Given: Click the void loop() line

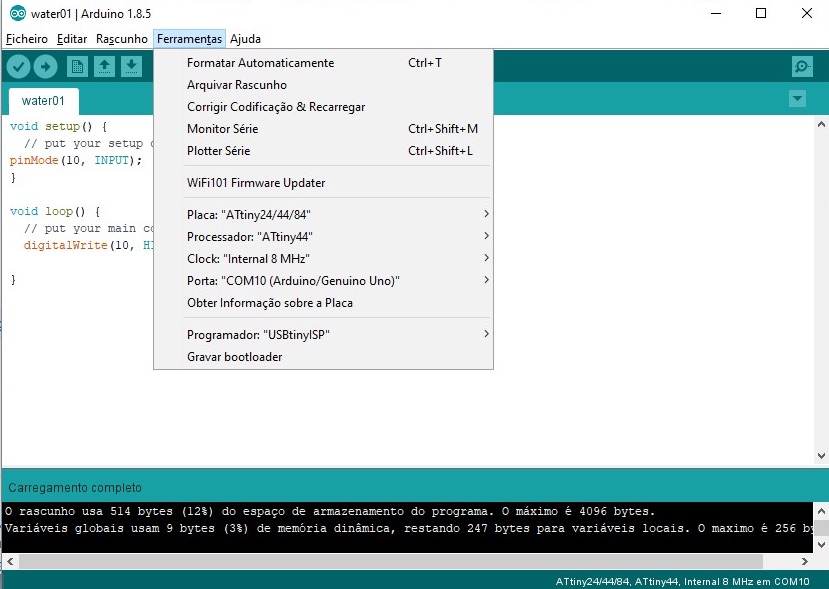Looking at the screenshot, I should pos(55,211).
